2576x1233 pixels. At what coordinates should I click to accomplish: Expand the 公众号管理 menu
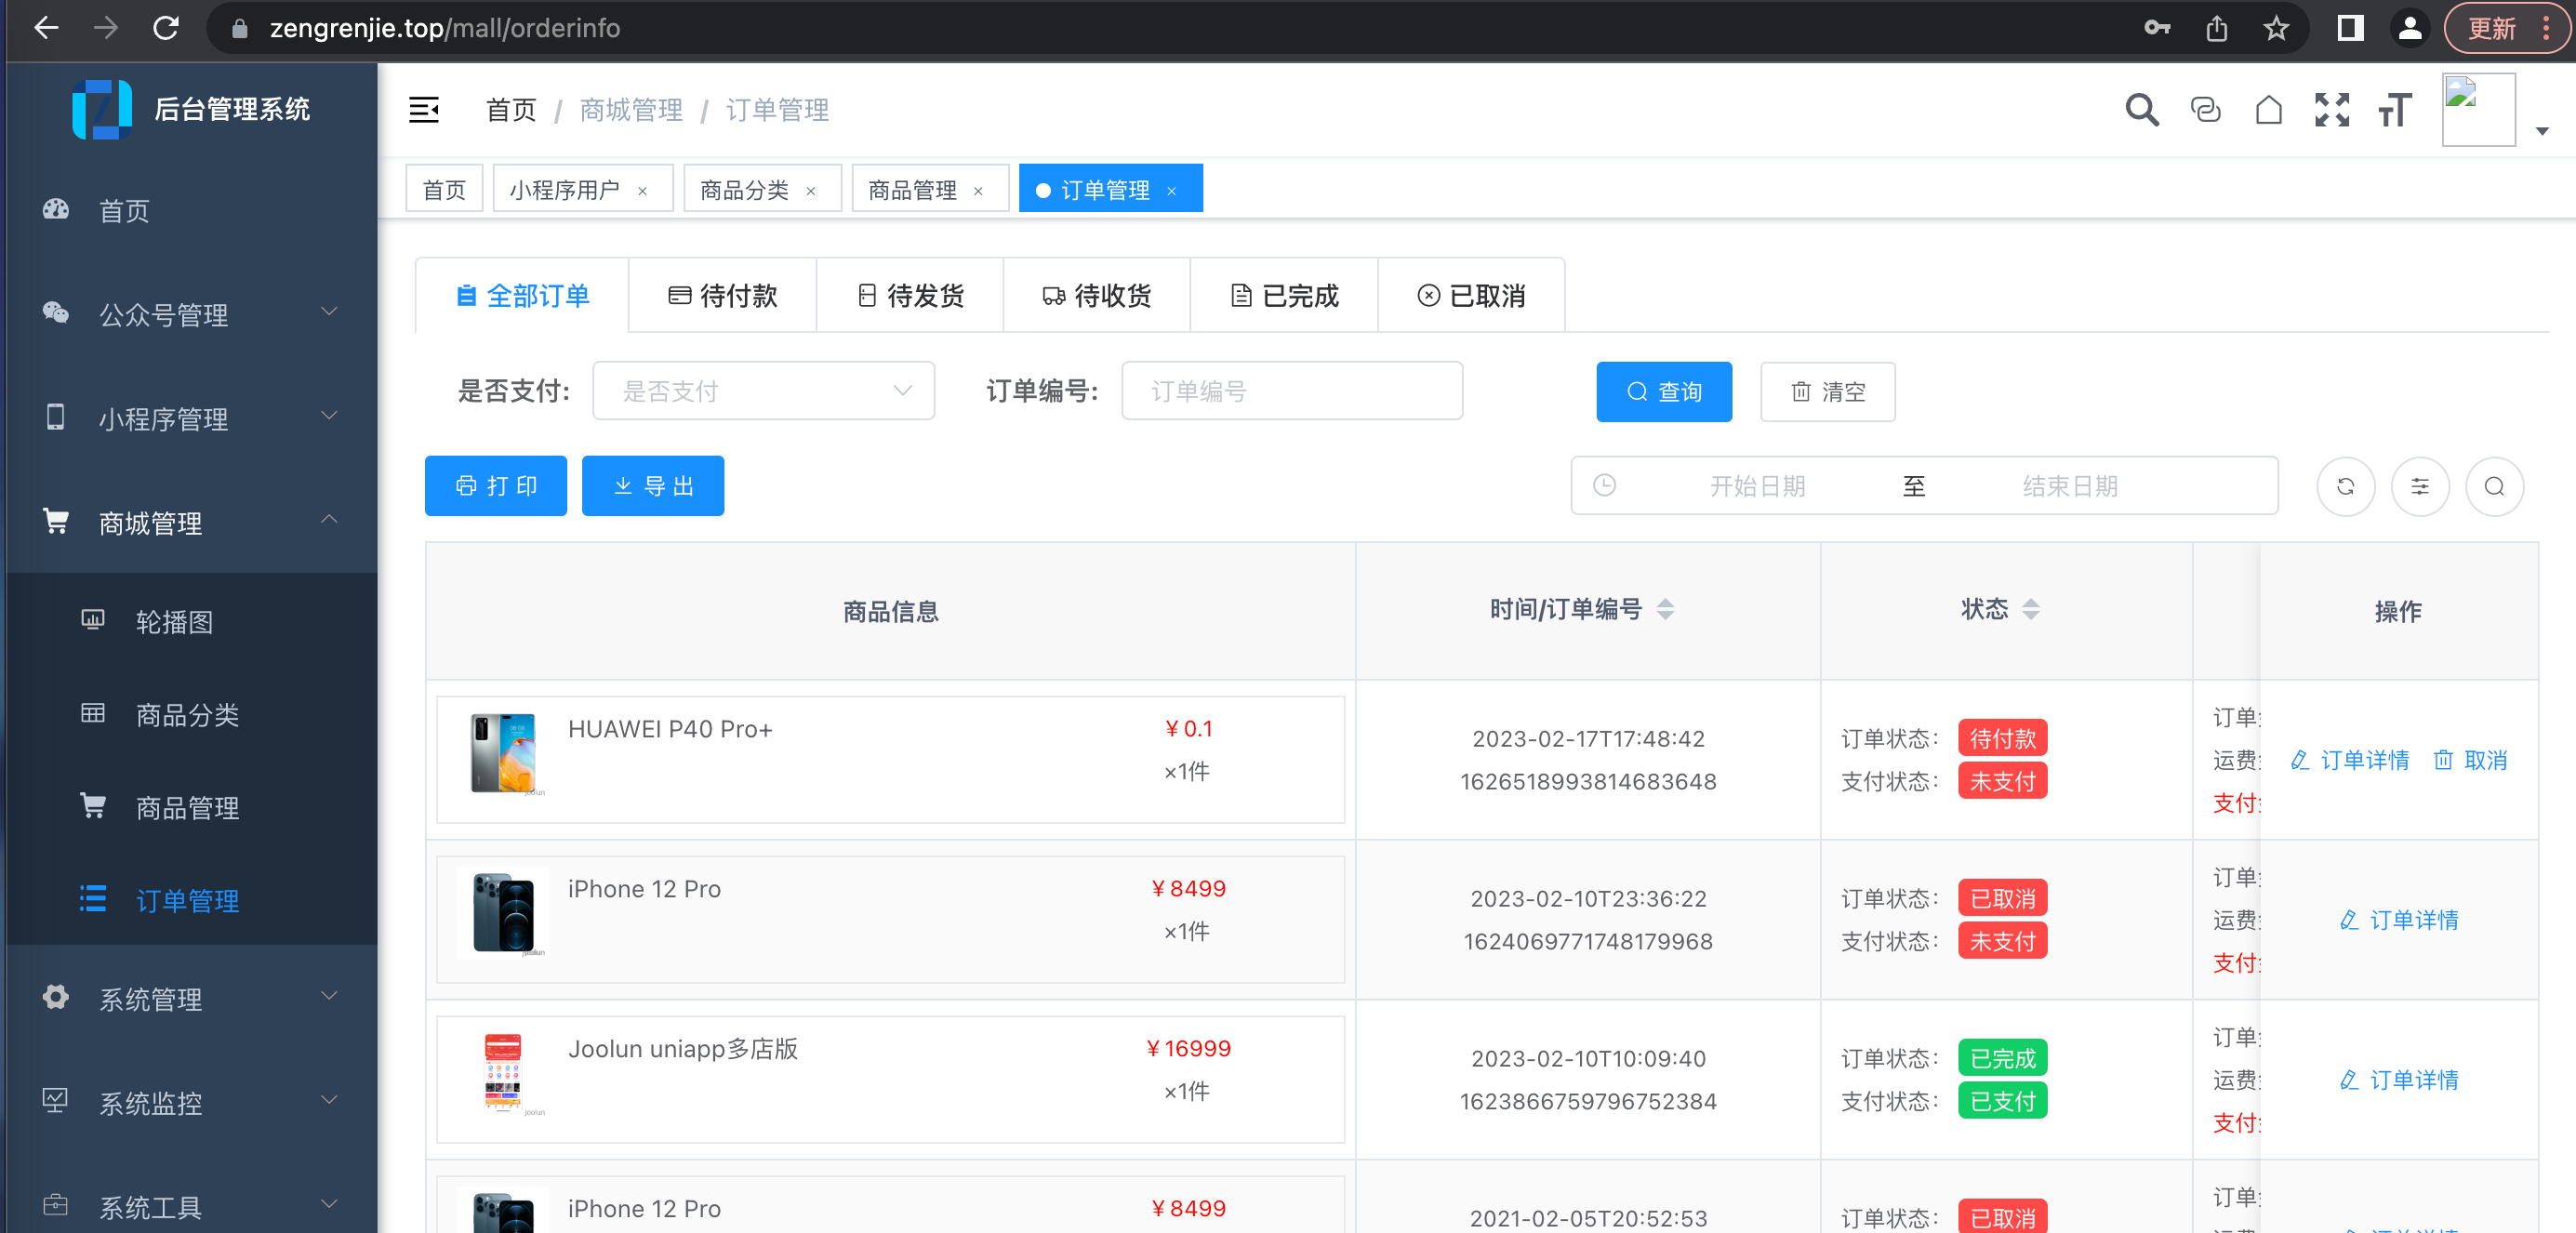coord(190,315)
